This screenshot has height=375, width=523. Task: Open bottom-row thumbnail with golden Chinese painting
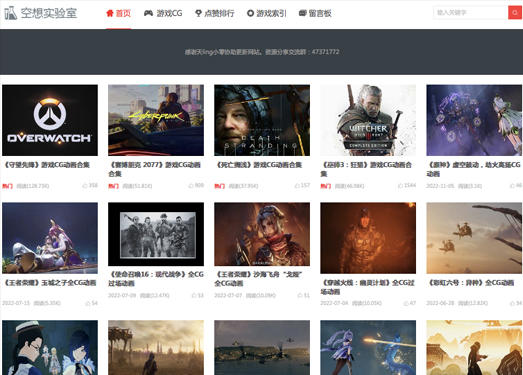click(474, 348)
